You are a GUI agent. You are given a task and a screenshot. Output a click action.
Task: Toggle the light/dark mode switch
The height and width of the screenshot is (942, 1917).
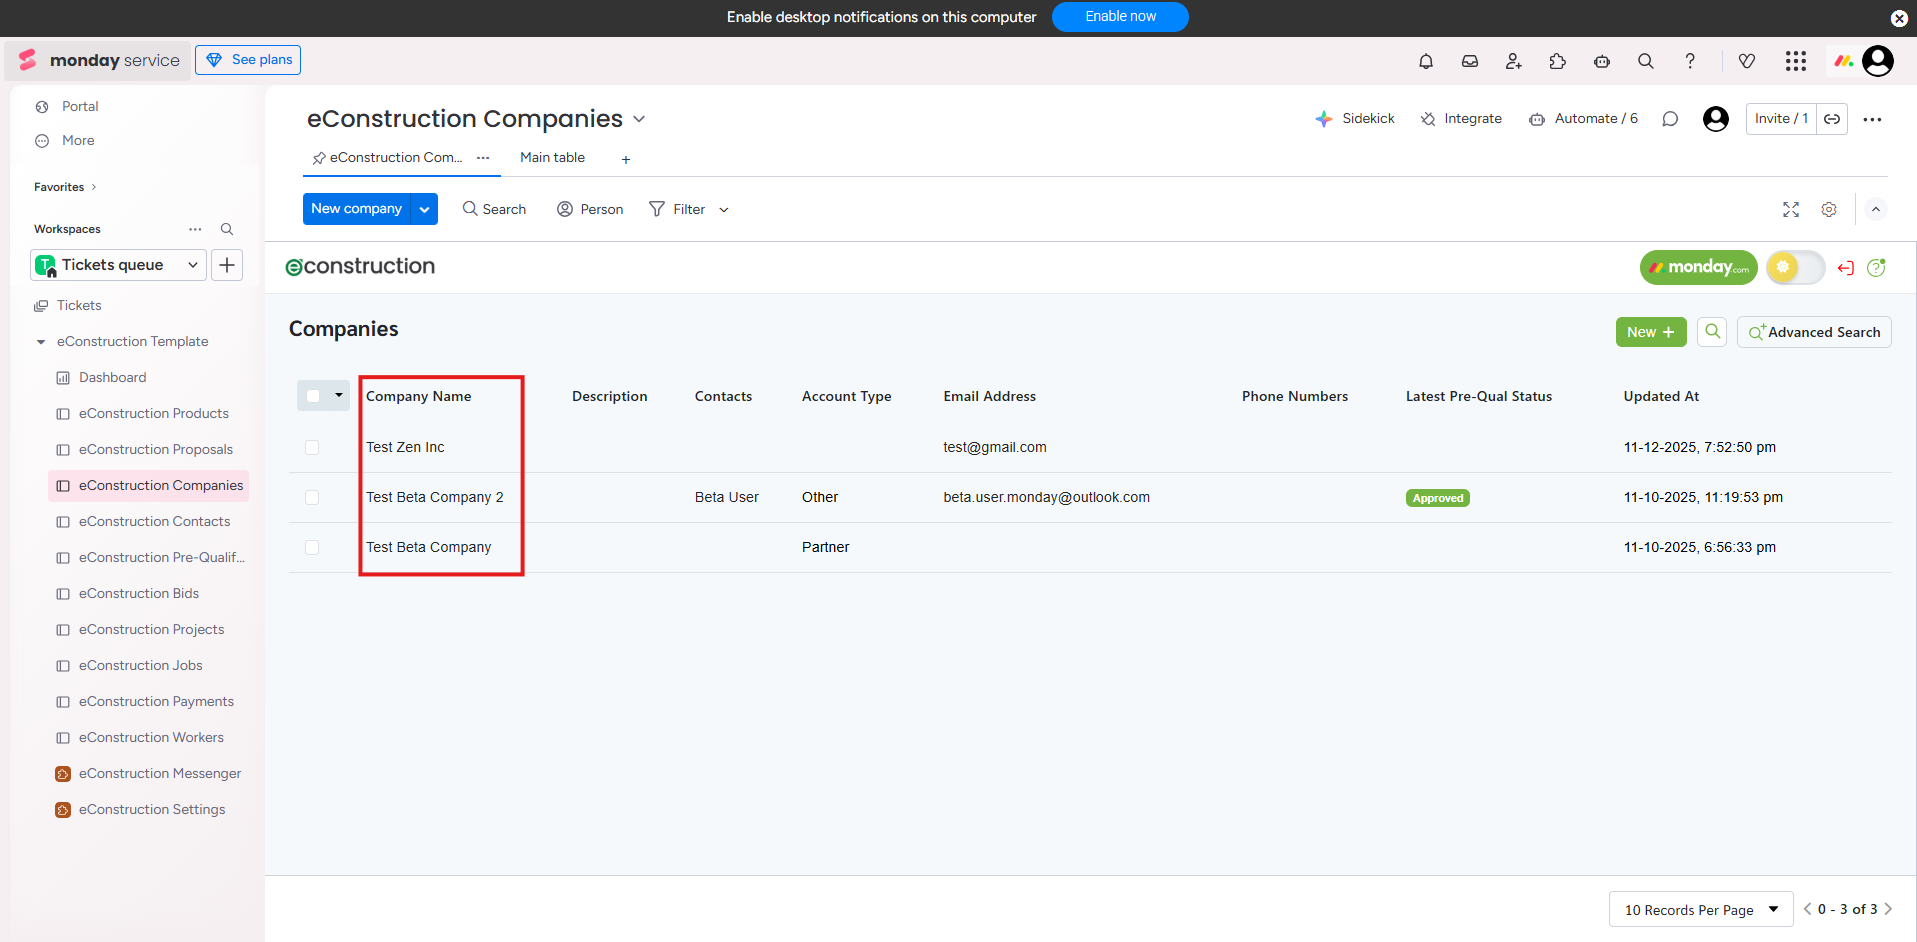(1795, 267)
